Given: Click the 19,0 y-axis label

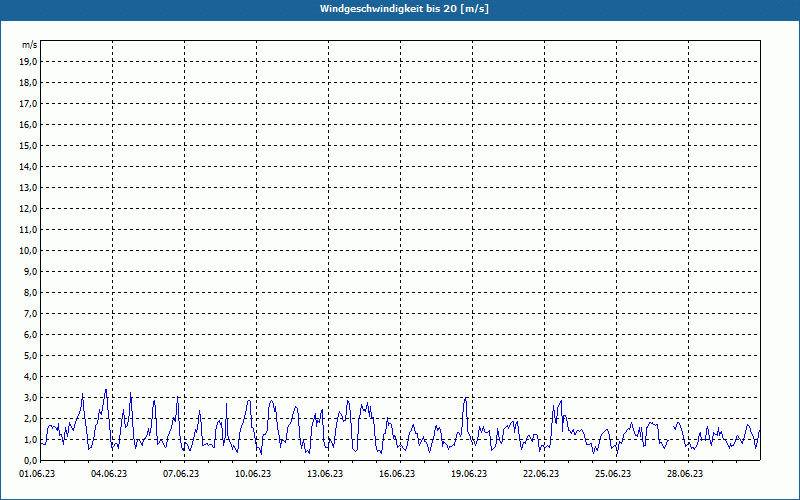Looking at the screenshot, I should point(28,62).
